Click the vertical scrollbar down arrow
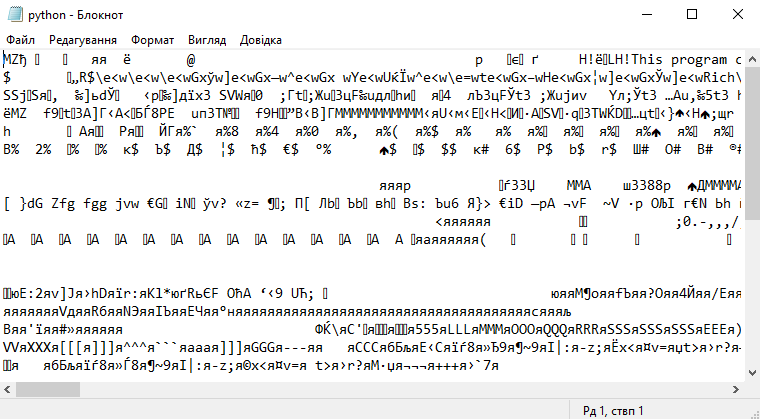The height and width of the screenshot is (419, 760). point(752,373)
